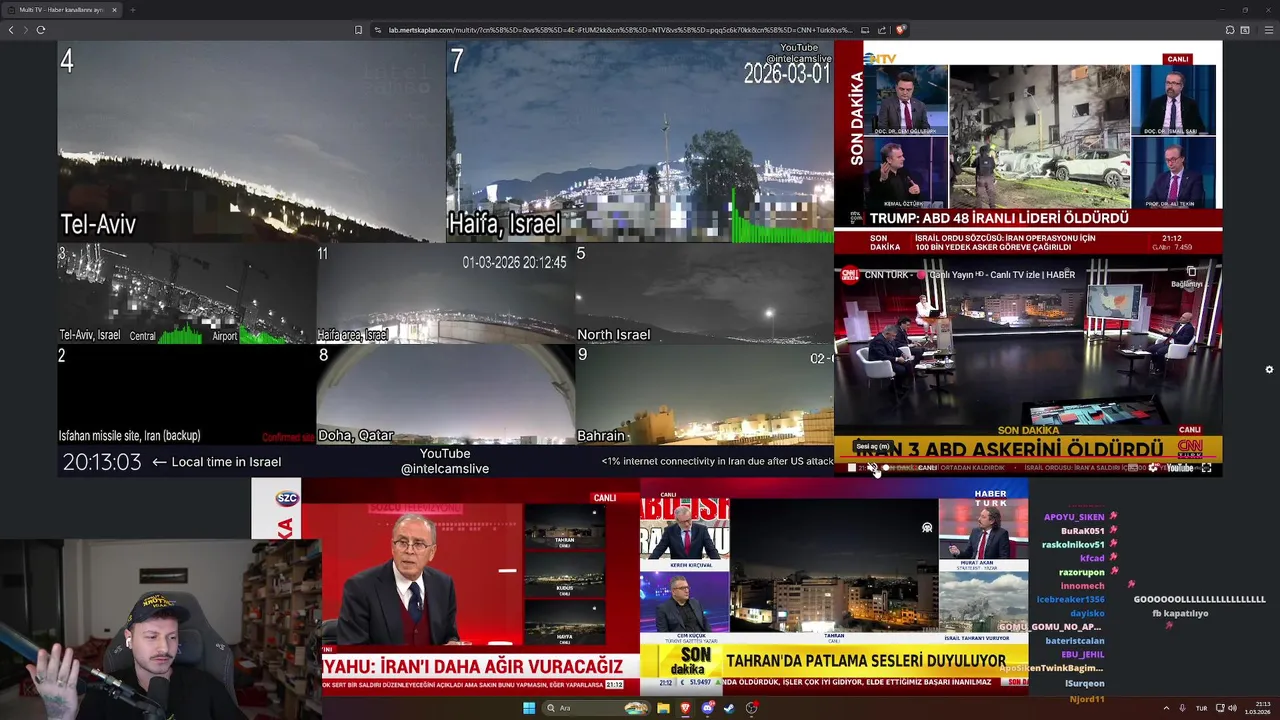Open Multi TV settings gear on right edge
The image size is (1280, 720).
[1269, 369]
